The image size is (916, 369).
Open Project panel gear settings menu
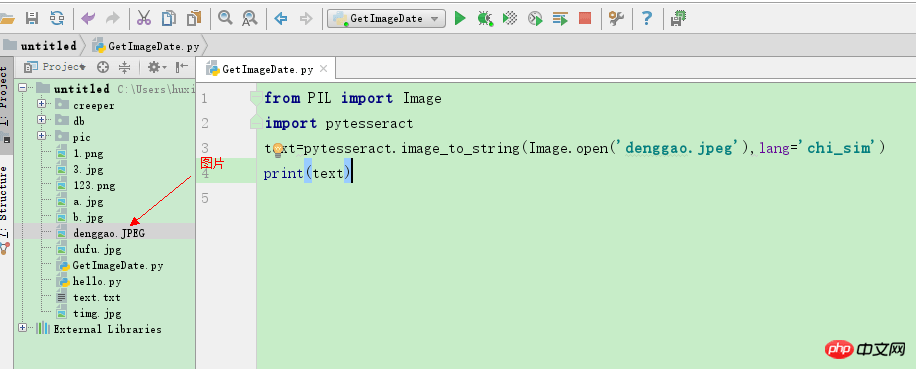(x=157, y=67)
